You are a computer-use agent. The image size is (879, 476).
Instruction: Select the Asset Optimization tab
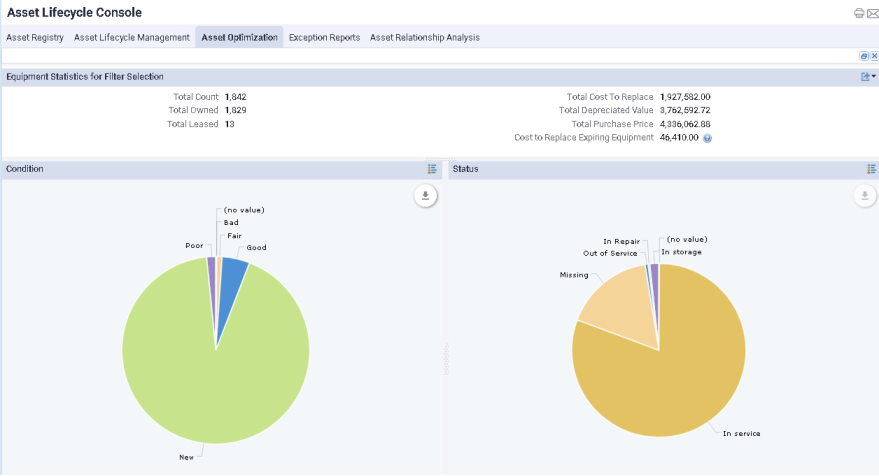239,38
